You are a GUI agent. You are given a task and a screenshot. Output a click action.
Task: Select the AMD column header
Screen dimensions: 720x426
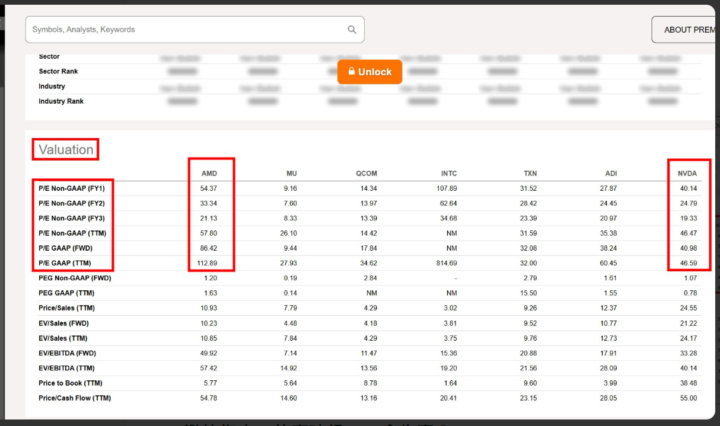tap(209, 173)
